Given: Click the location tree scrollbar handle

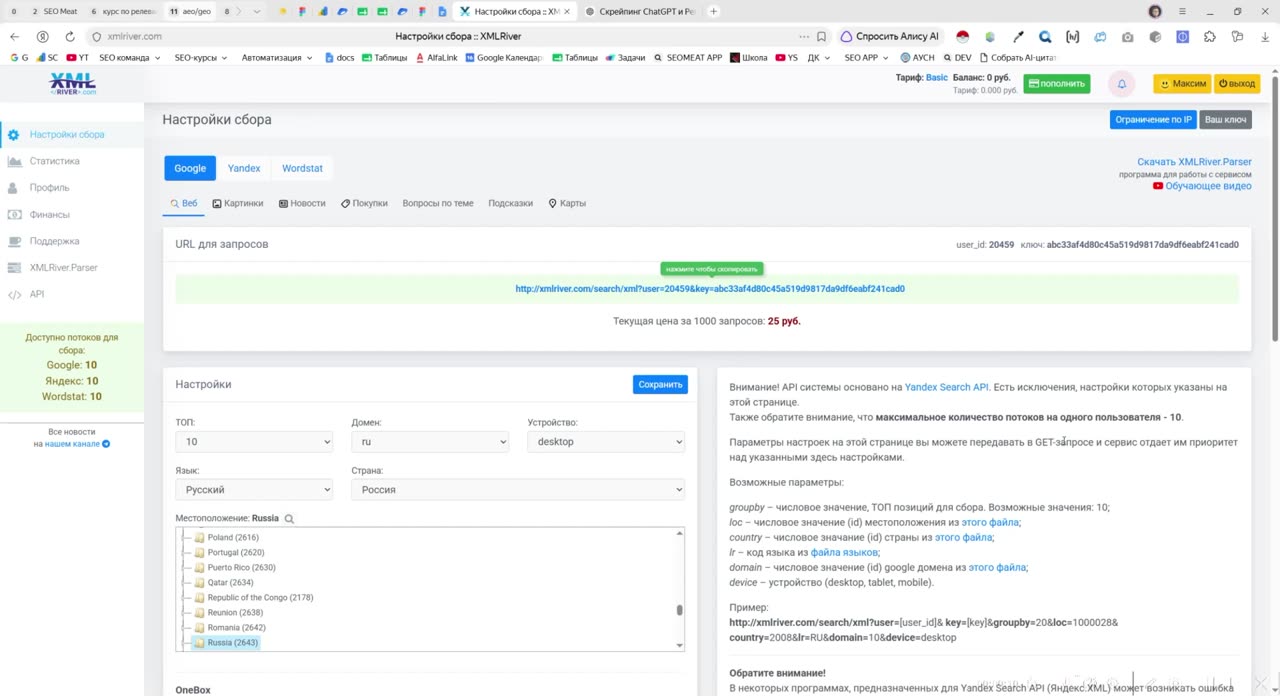Looking at the screenshot, I should point(680,609).
